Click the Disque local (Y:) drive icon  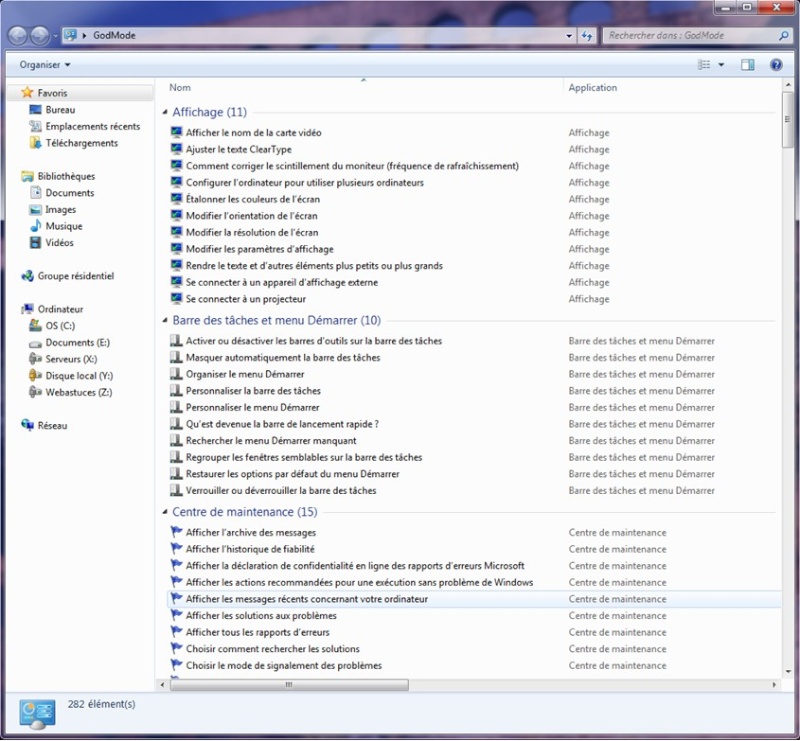[35, 376]
